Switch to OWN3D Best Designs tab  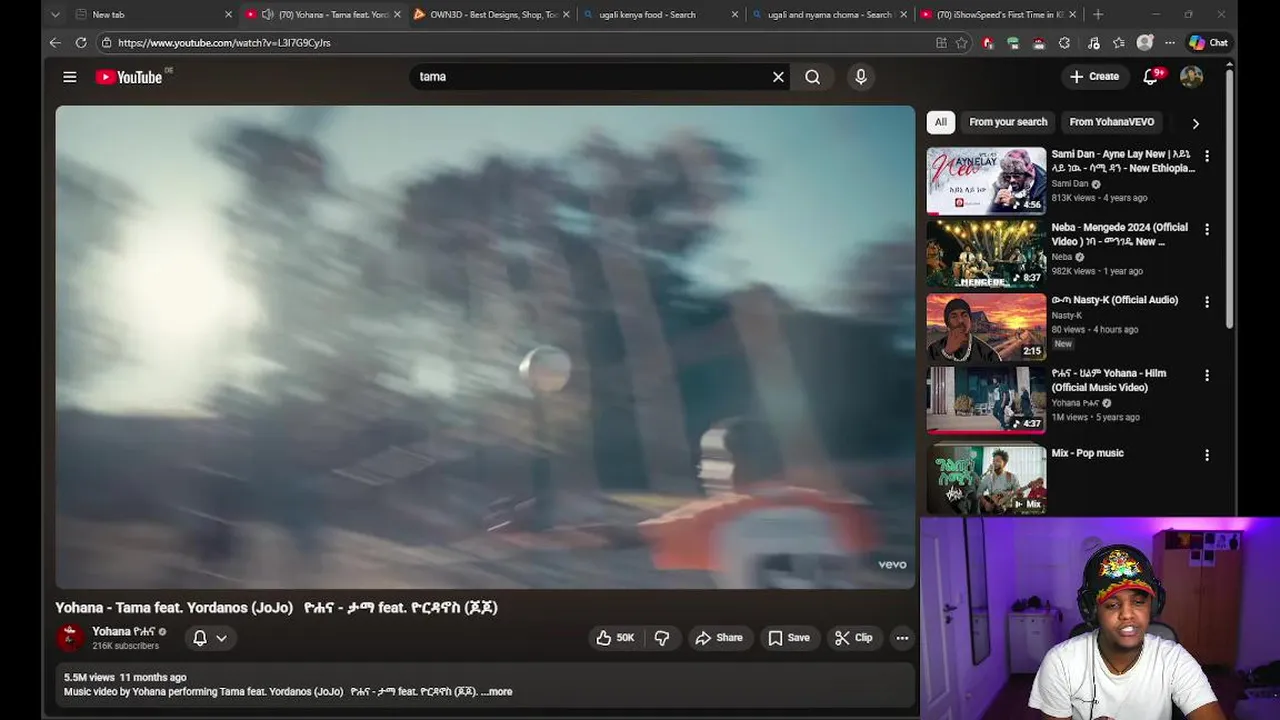(492, 14)
